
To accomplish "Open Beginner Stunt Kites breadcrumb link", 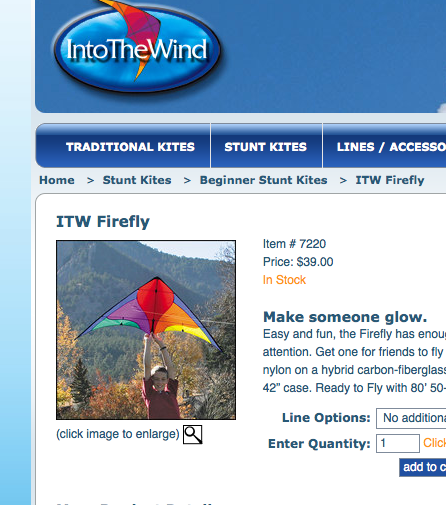I will pos(263,180).
